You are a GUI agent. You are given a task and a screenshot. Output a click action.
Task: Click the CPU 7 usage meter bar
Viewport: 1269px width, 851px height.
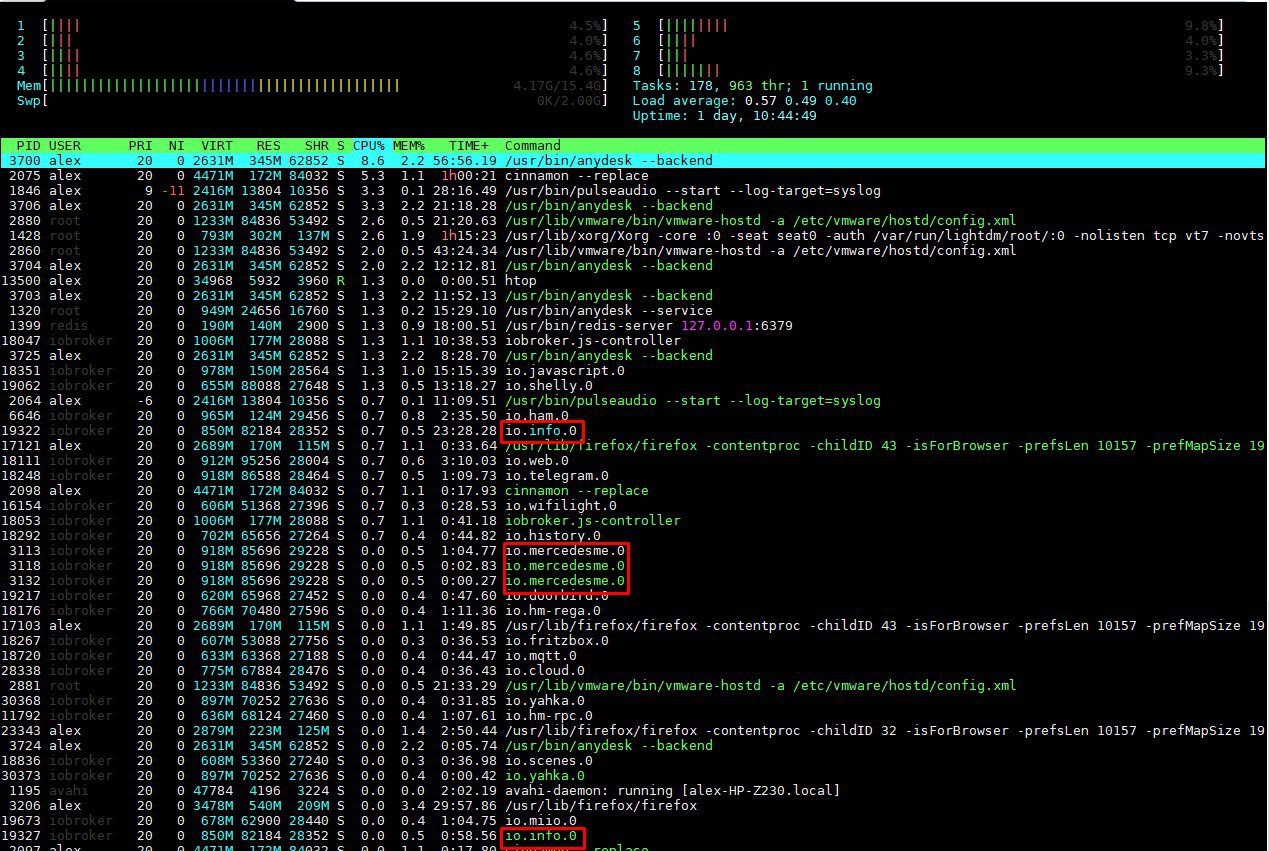tap(941, 55)
